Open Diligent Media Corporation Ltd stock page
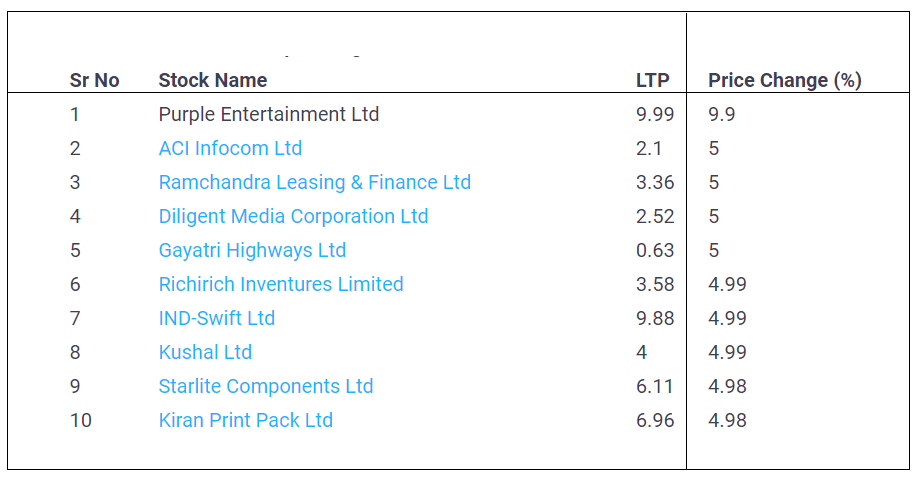Viewport: 919px width, 478px height. (293, 216)
